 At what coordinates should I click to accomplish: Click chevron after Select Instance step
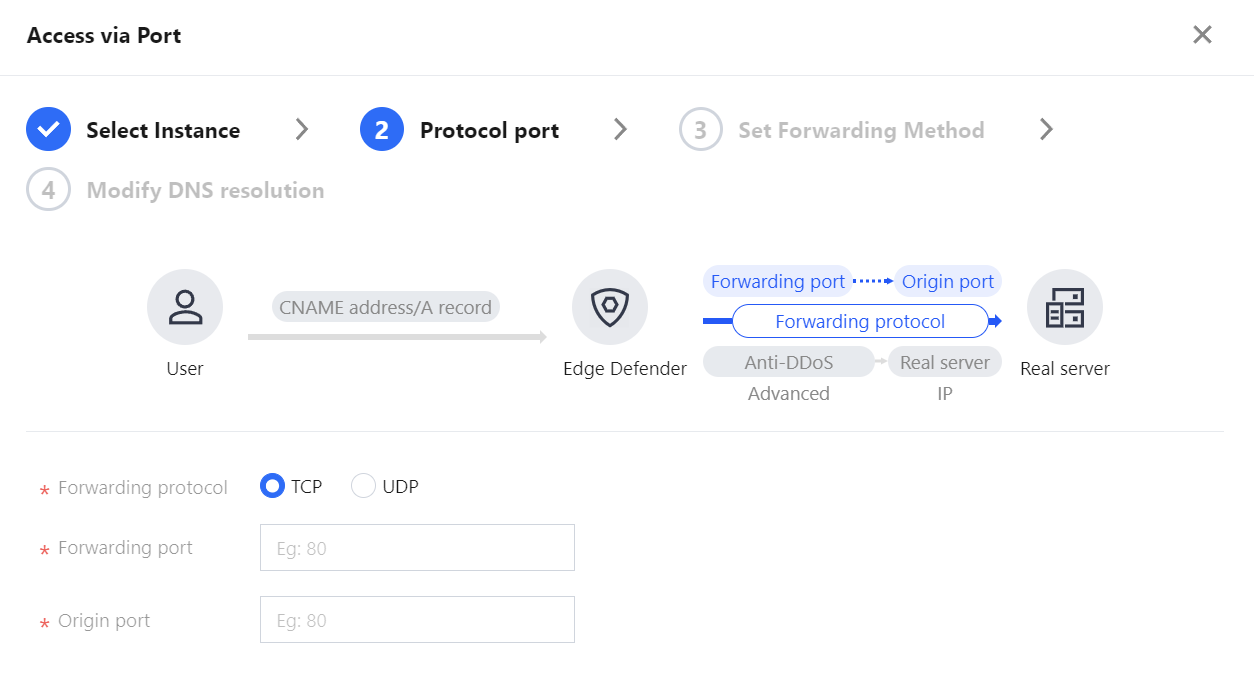(x=302, y=129)
